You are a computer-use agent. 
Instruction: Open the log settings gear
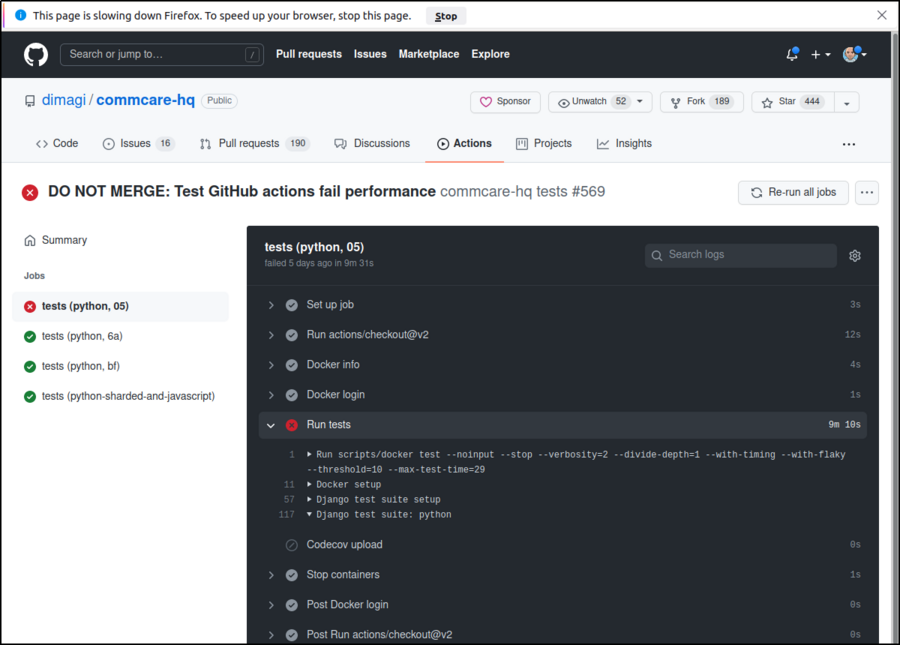click(x=855, y=255)
